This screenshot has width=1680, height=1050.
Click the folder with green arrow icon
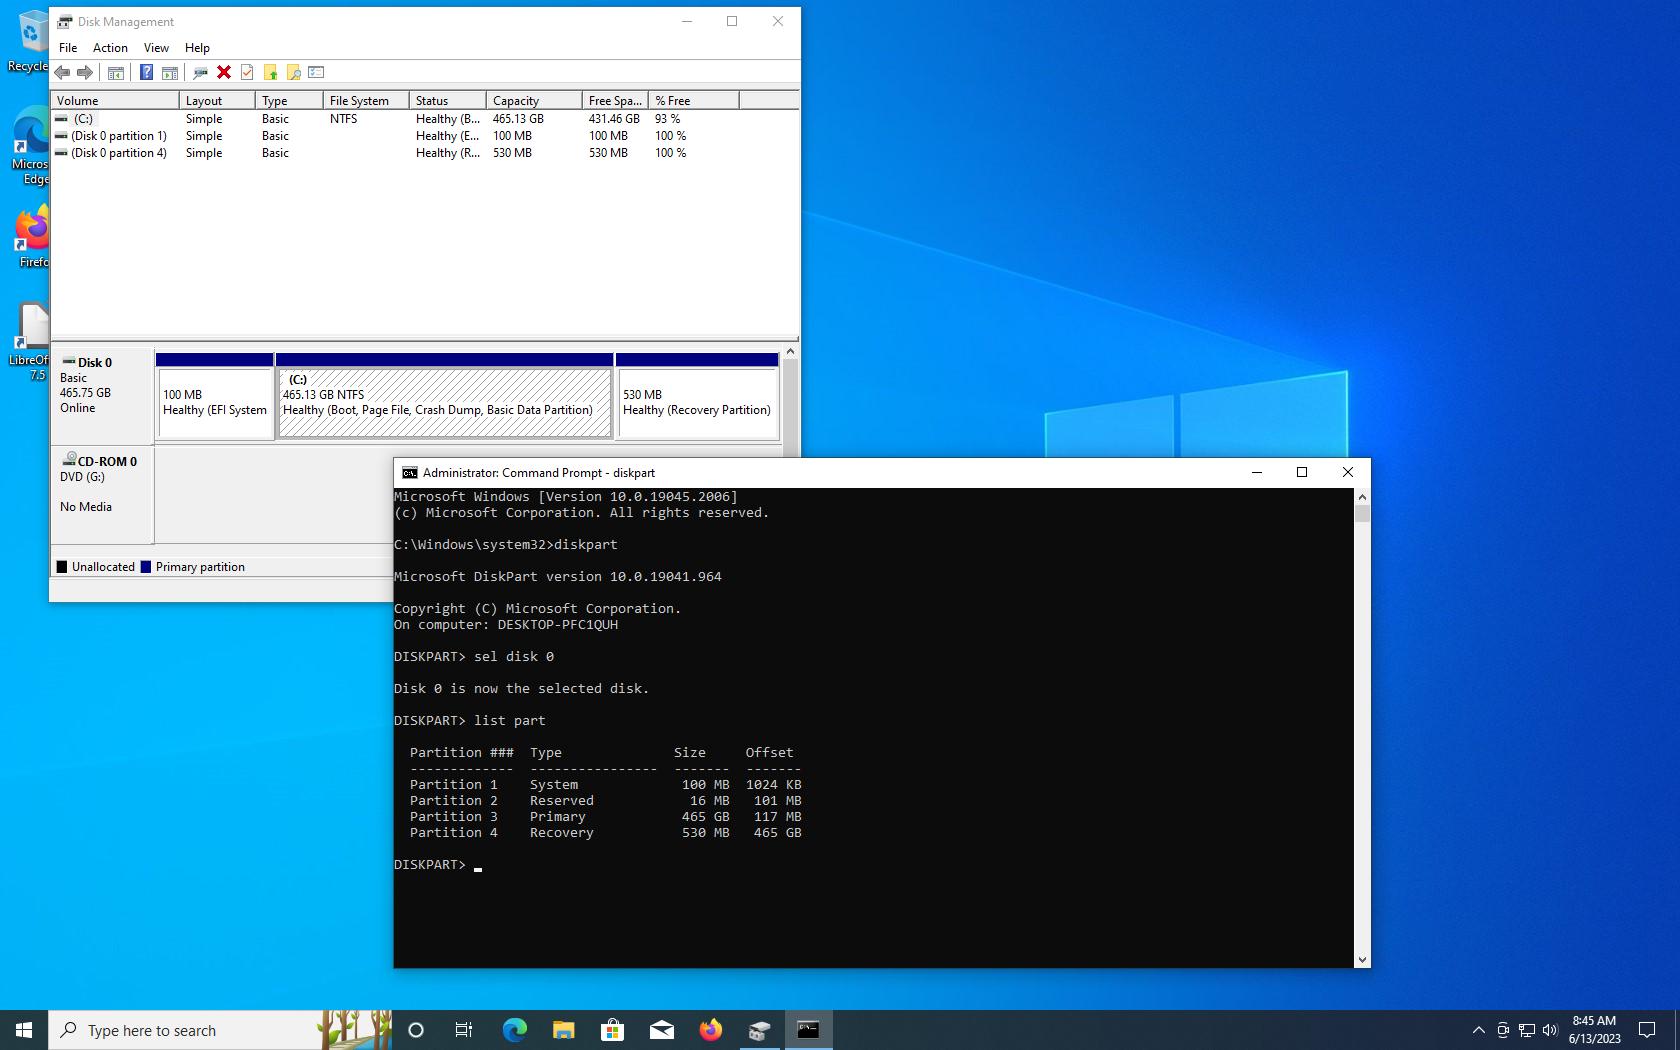pos(270,72)
